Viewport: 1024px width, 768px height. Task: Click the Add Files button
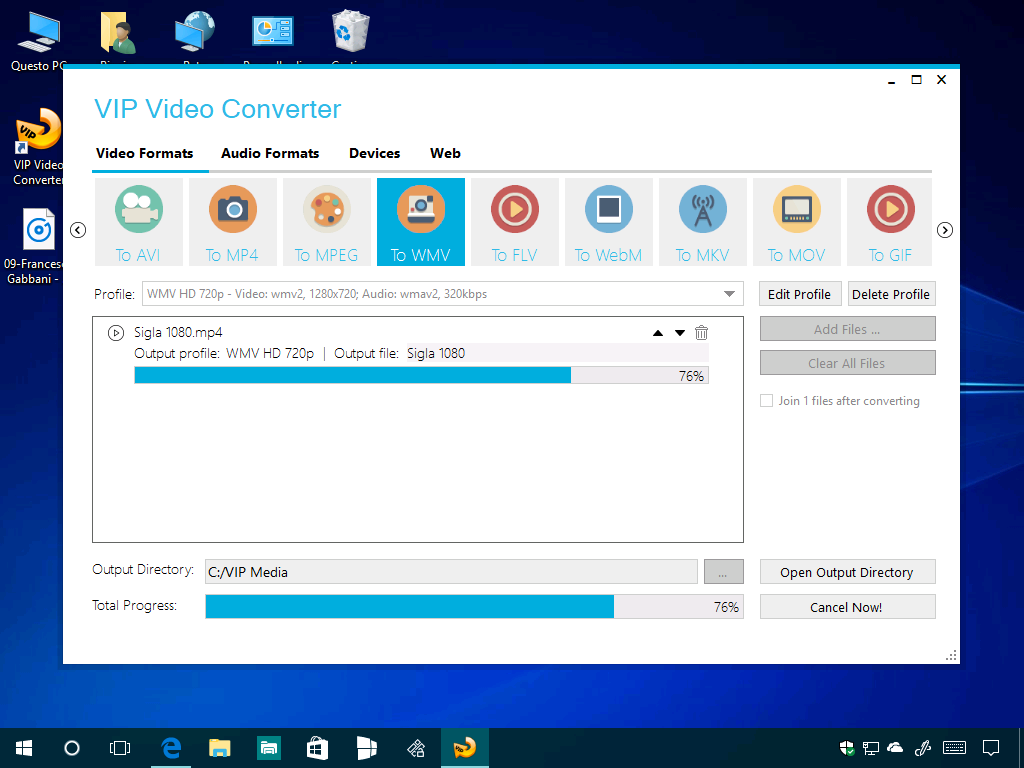pyautogui.click(x=848, y=329)
